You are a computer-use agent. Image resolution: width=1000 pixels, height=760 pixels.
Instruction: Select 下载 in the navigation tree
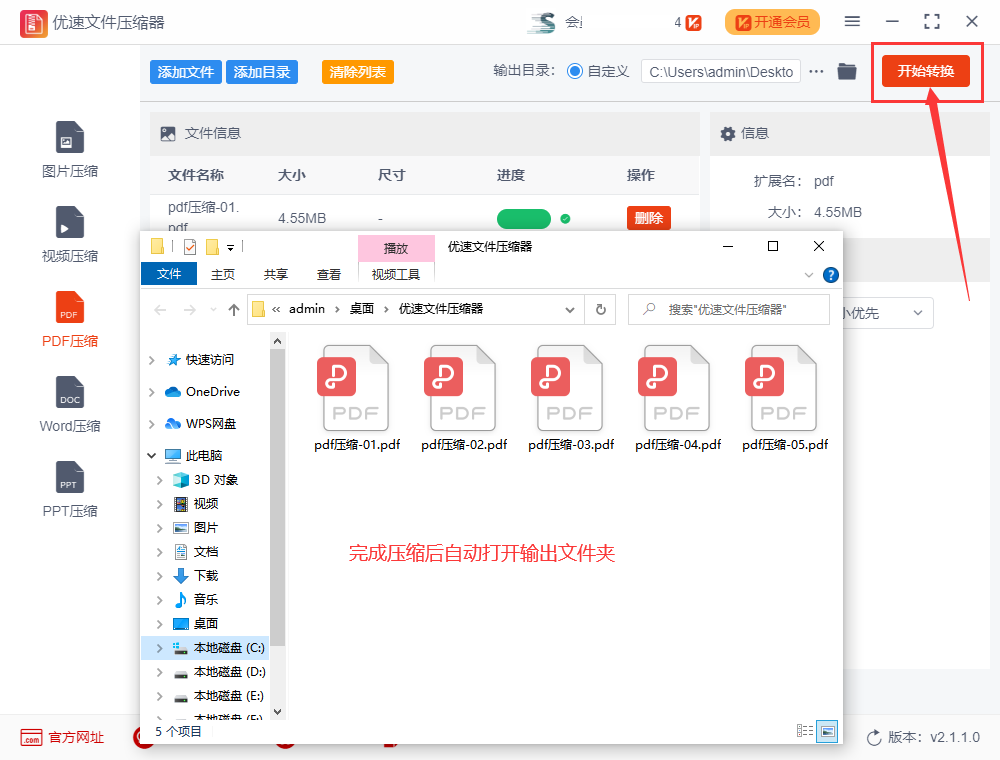tap(205, 576)
